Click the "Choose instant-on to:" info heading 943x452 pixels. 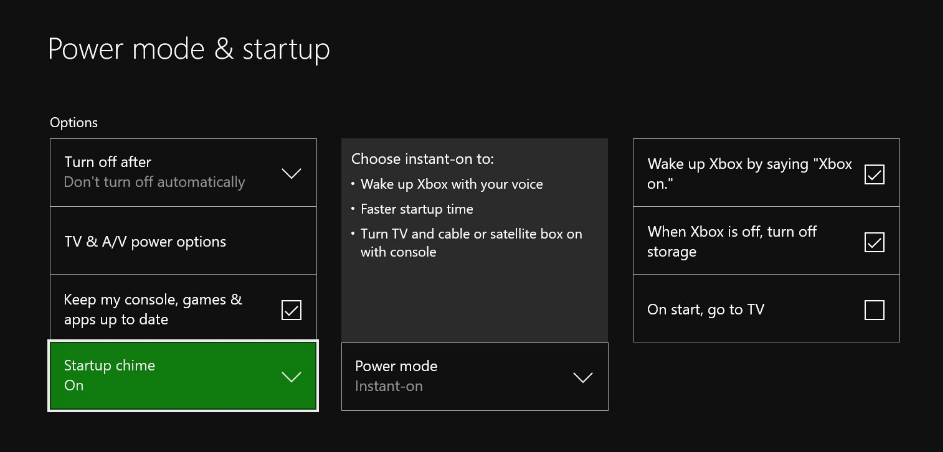(x=422, y=159)
